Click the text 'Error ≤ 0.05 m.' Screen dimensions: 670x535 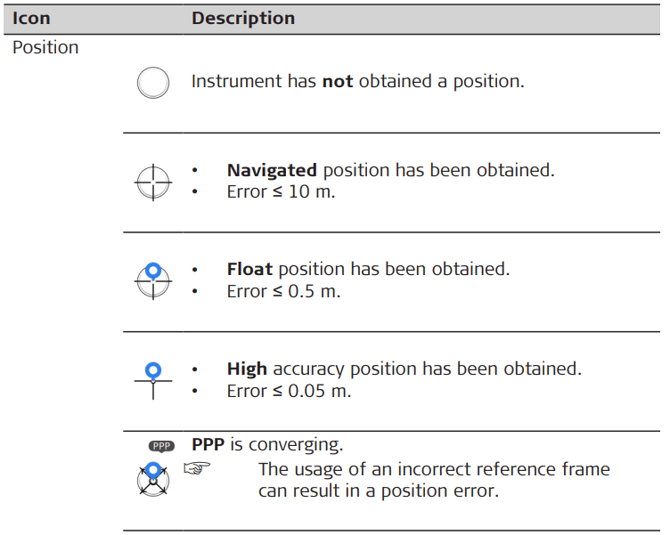[289, 390]
